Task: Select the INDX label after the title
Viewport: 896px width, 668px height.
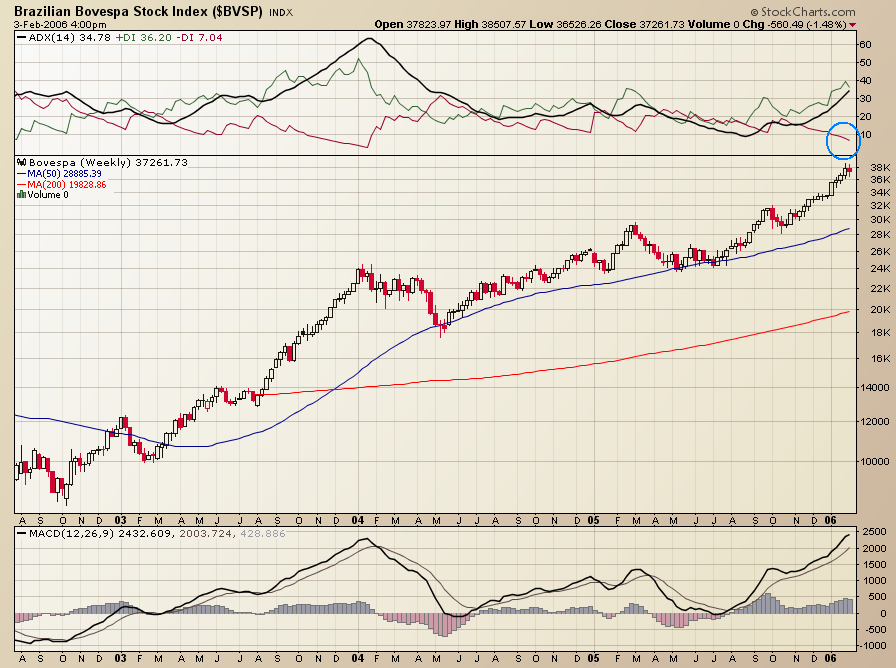Action: (x=281, y=12)
